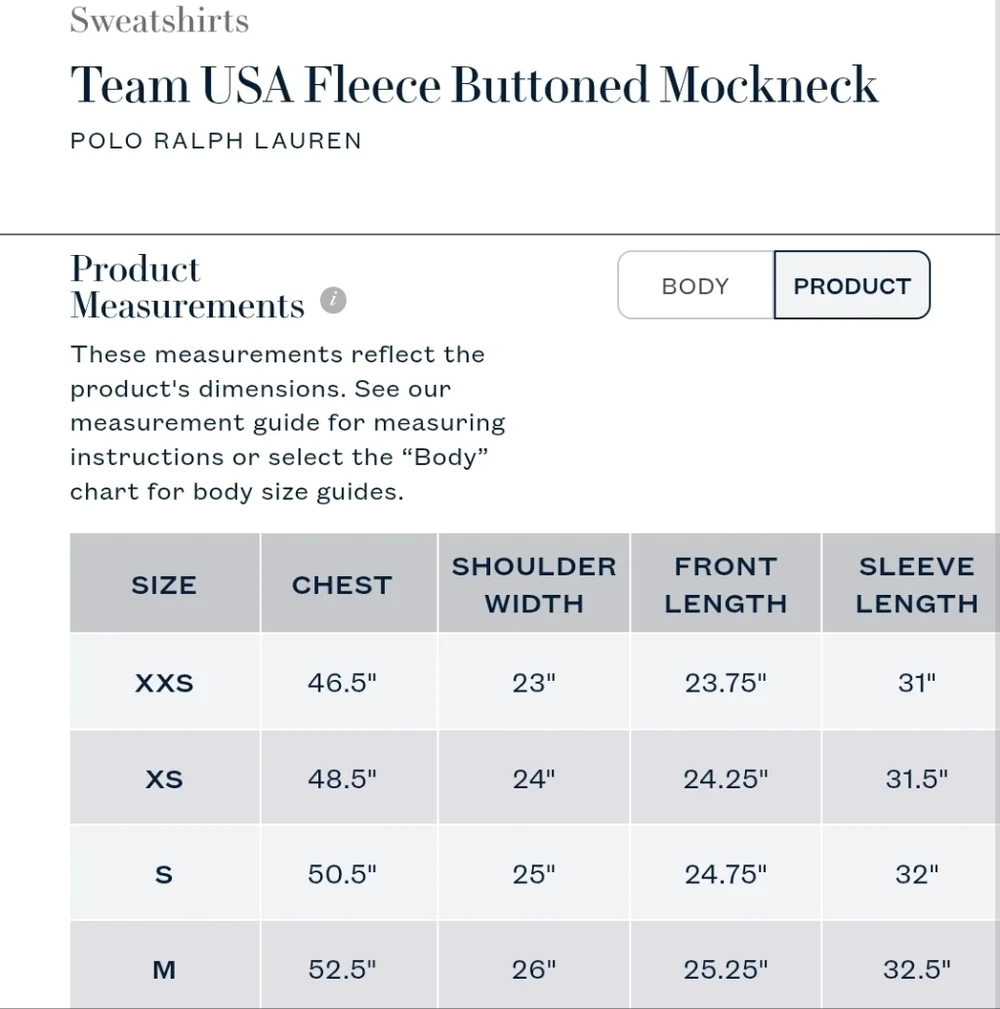This screenshot has width=1000, height=1009.
Task: Click the 24.25" front length cell
Action: [726, 779]
